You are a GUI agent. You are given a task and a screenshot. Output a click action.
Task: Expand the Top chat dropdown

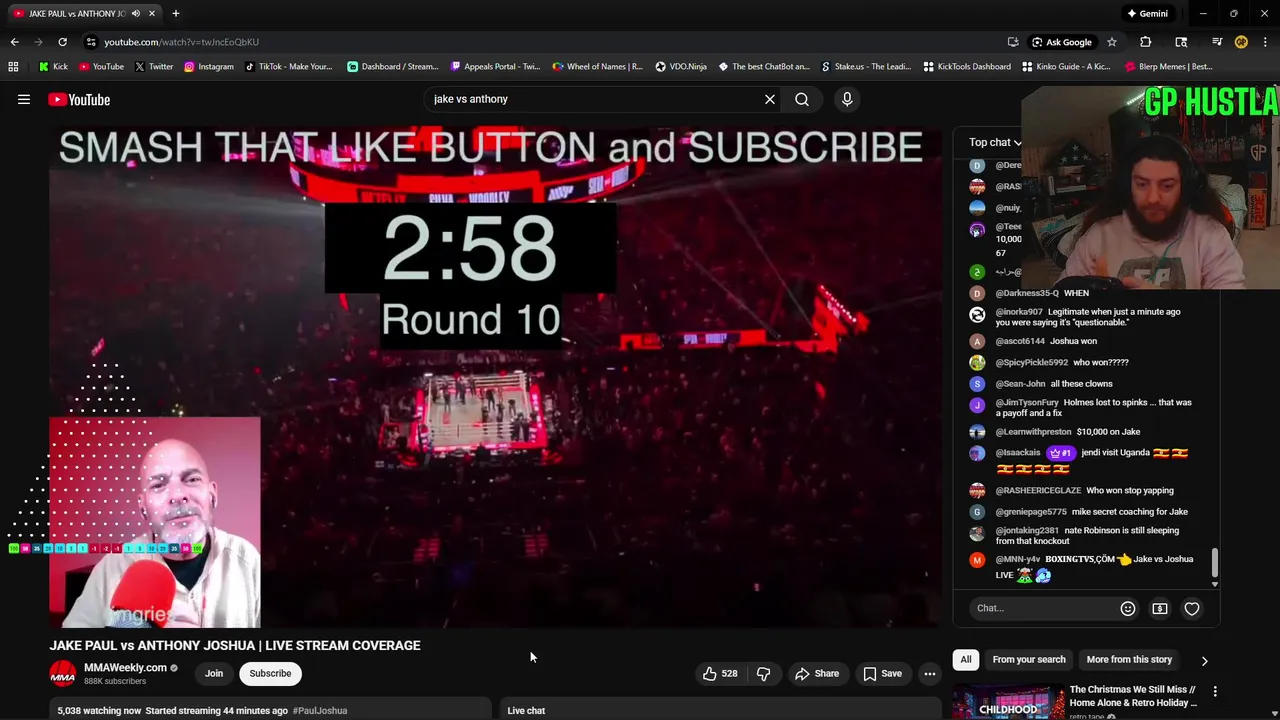point(996,142)
